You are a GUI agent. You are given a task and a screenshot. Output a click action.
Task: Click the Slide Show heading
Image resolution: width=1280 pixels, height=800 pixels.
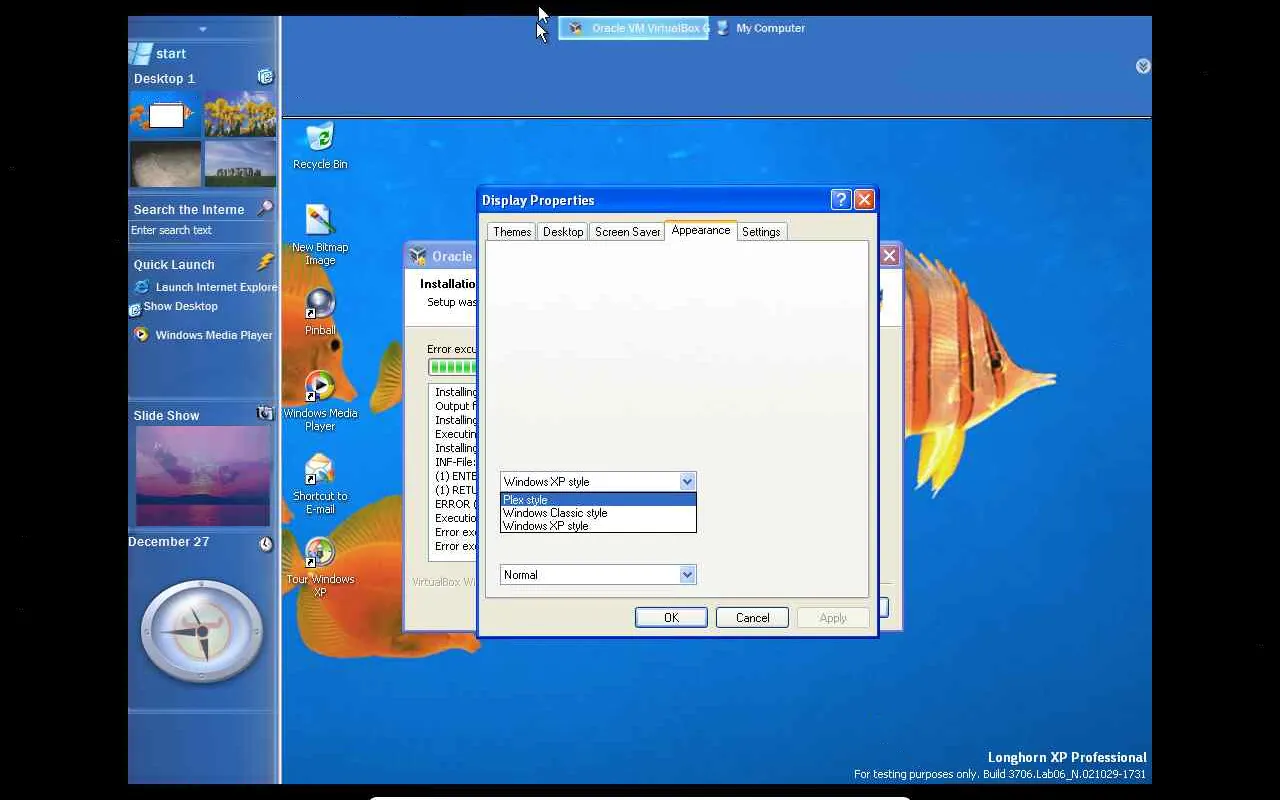pos(166,415)
